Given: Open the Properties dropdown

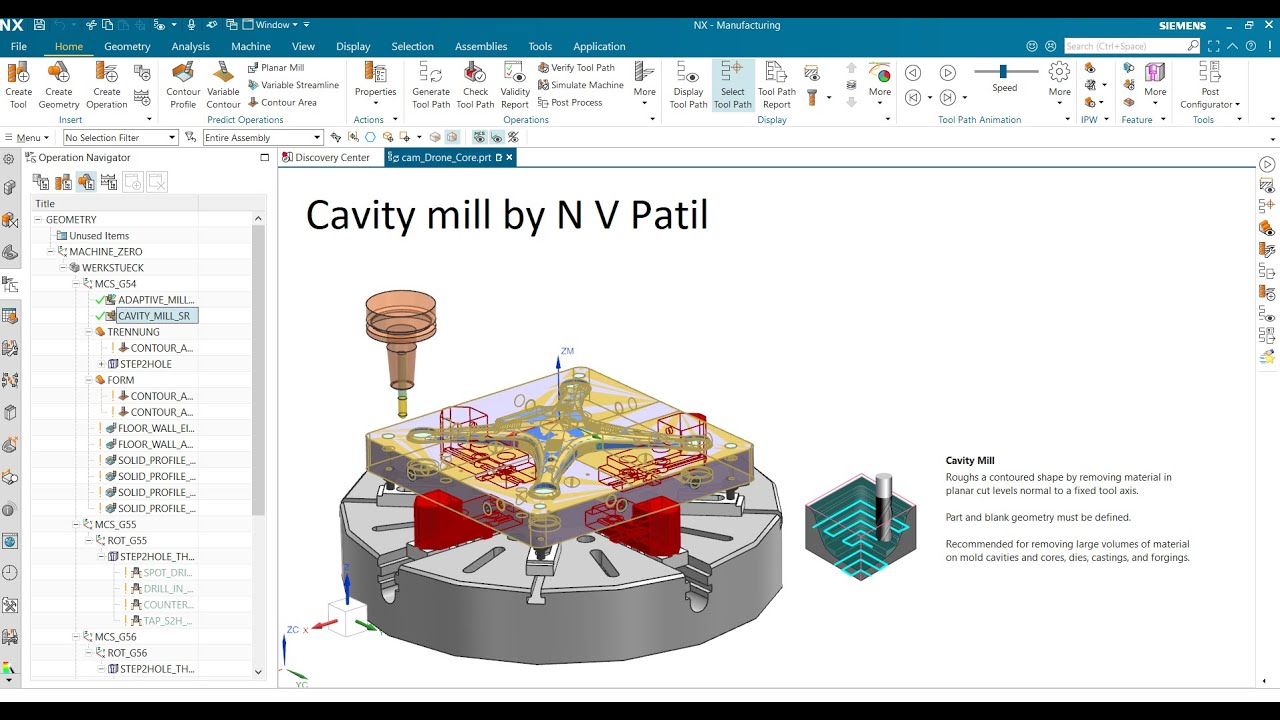Looking at the screenshot, I should [376, 84].
